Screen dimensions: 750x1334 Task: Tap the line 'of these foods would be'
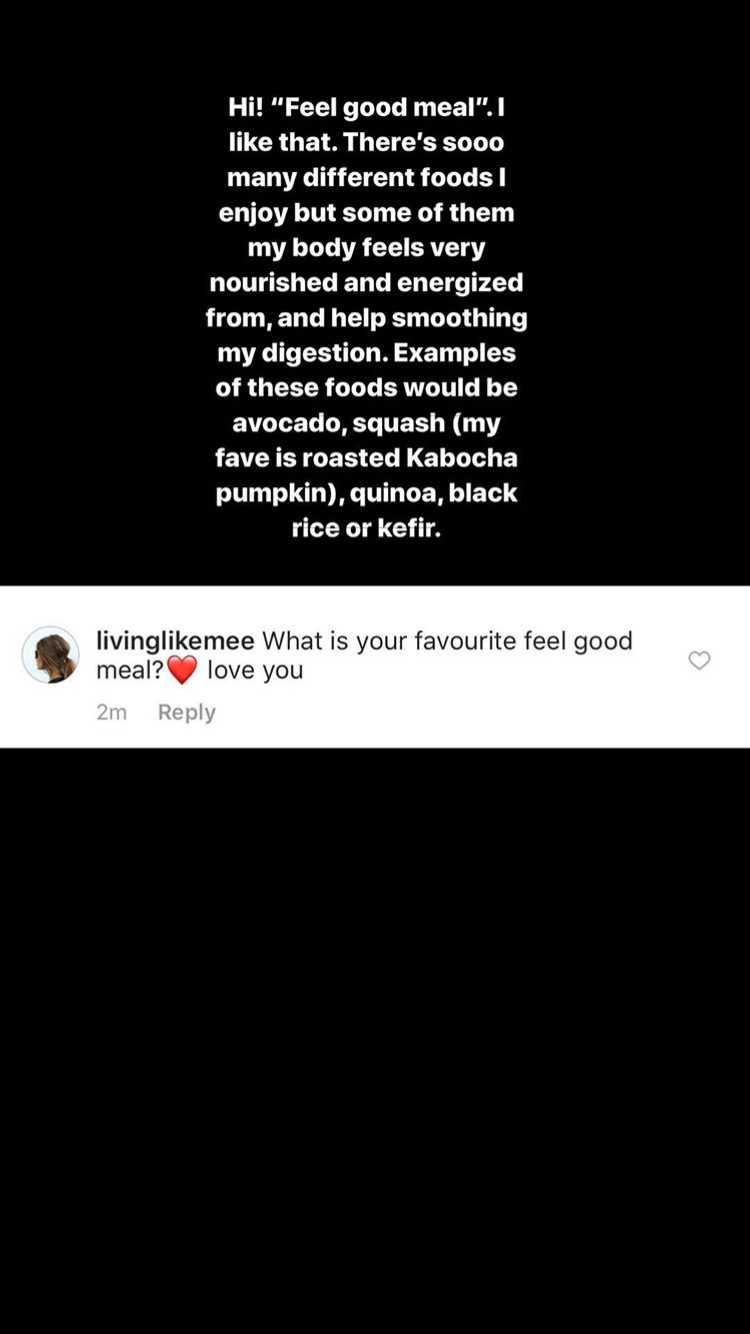pos(366,387)
